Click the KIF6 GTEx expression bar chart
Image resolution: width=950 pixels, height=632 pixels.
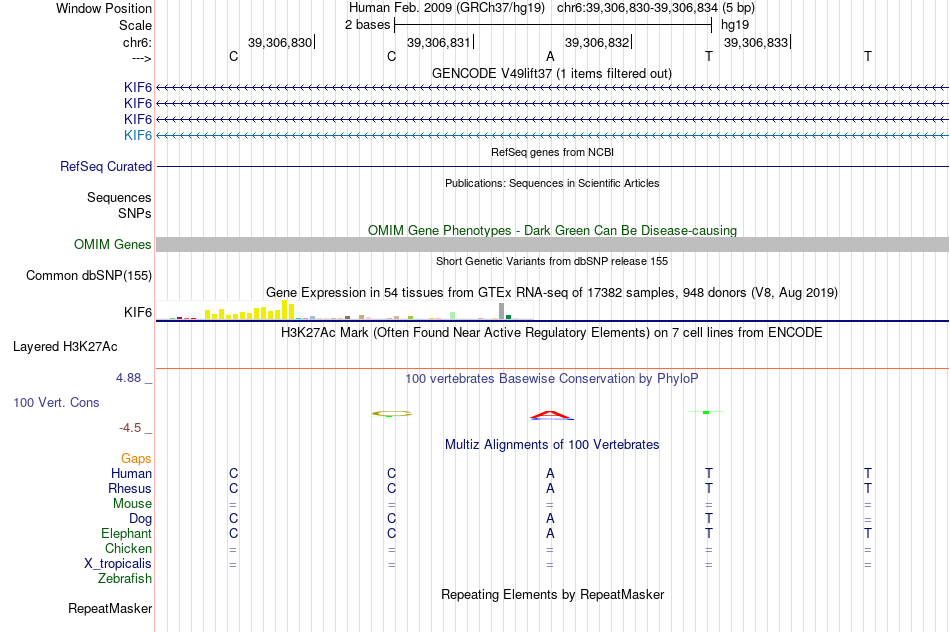(345, 310)
